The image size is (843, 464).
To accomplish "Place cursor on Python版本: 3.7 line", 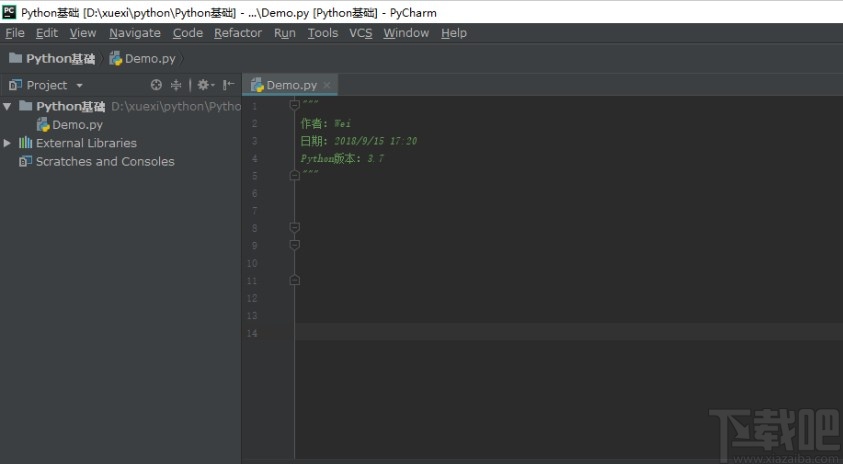I will coord(342,159).
